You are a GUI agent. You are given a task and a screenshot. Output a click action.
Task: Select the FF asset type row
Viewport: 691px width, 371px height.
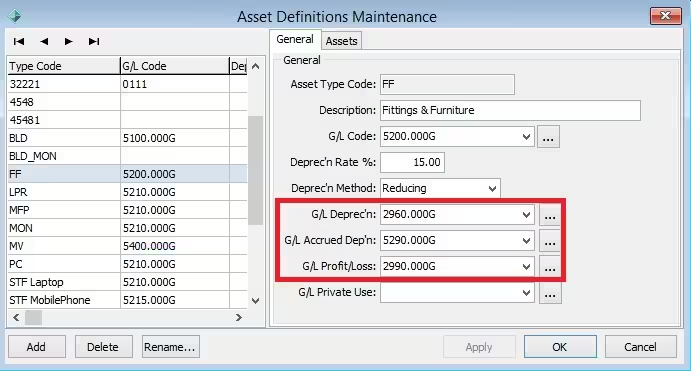click(x=128, y=174)
